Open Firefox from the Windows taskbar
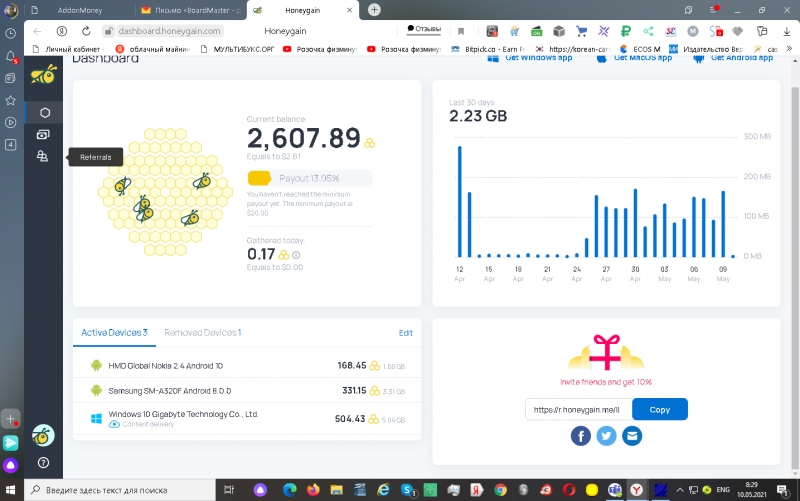 point(313,490)
